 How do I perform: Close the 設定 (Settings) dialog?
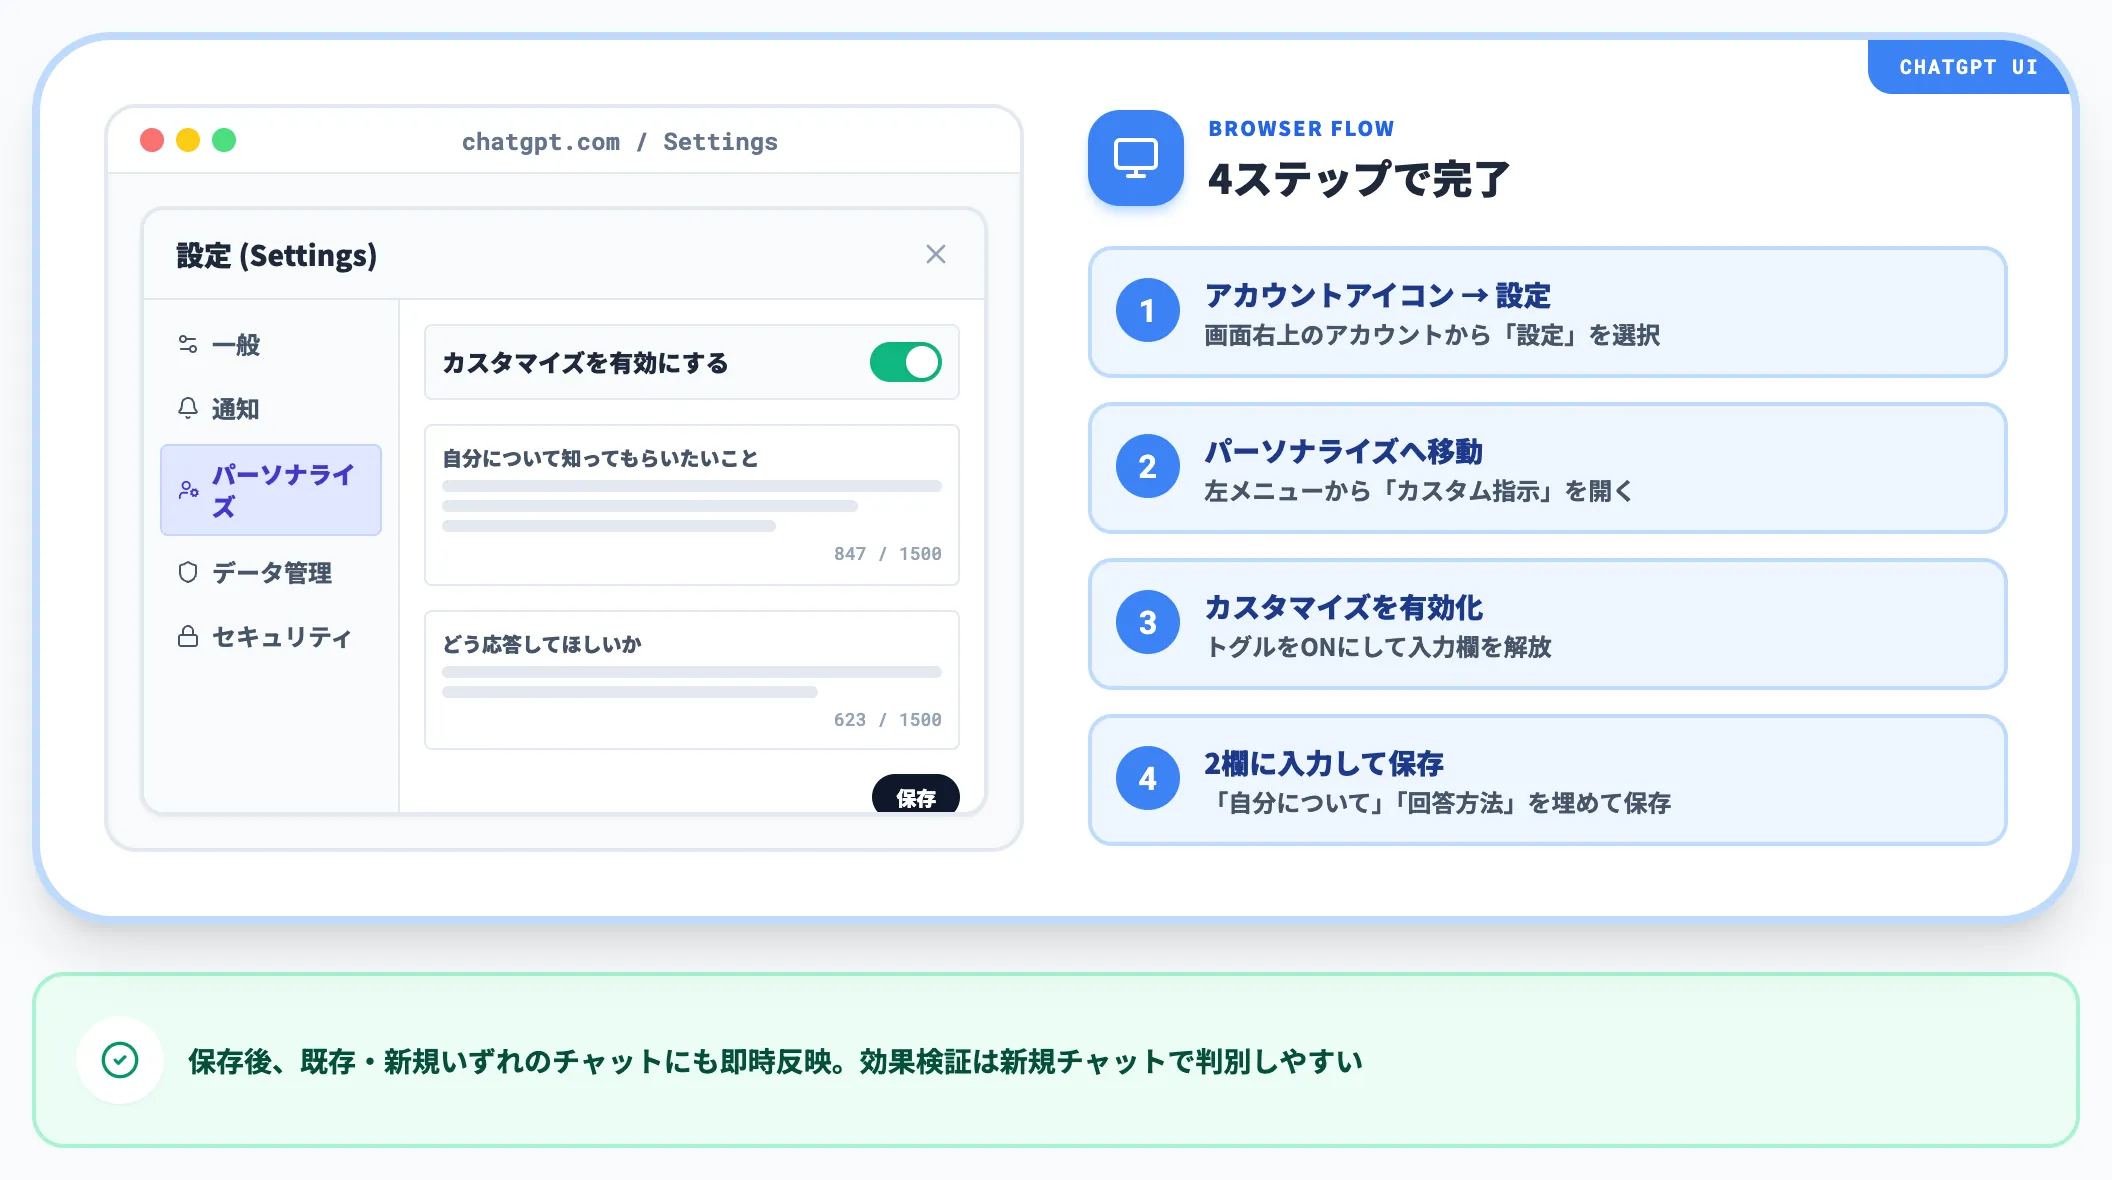pyautogui.click(x=936, y=254)
